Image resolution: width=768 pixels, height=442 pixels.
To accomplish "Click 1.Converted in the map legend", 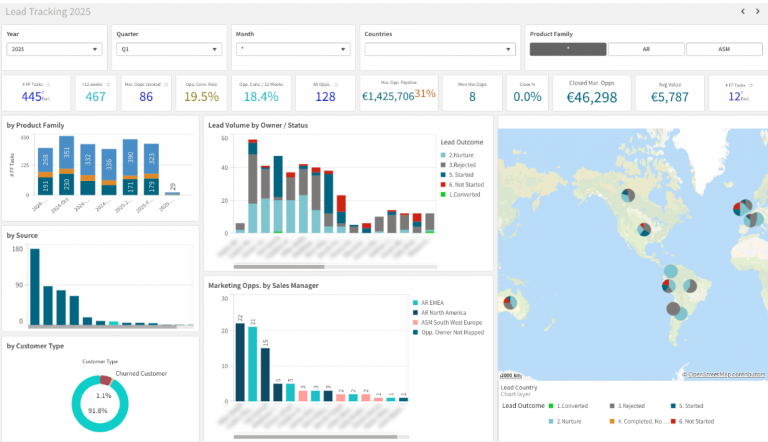I will [x=568, y=406].
